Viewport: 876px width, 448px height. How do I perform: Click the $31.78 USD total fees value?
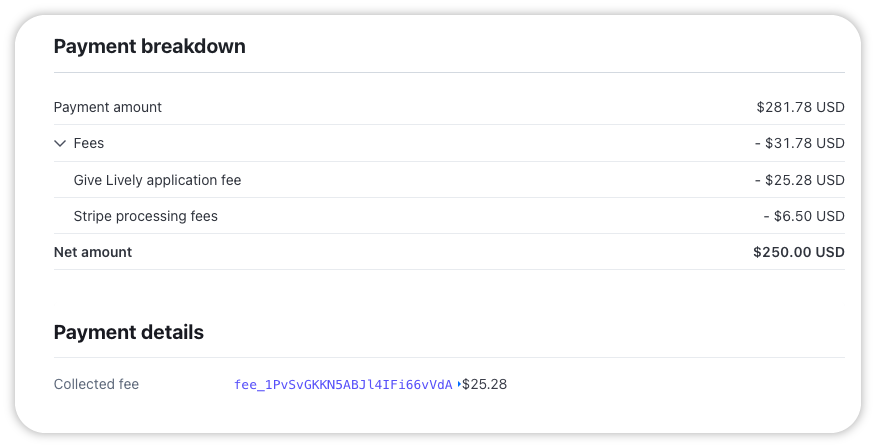[799, 144]
